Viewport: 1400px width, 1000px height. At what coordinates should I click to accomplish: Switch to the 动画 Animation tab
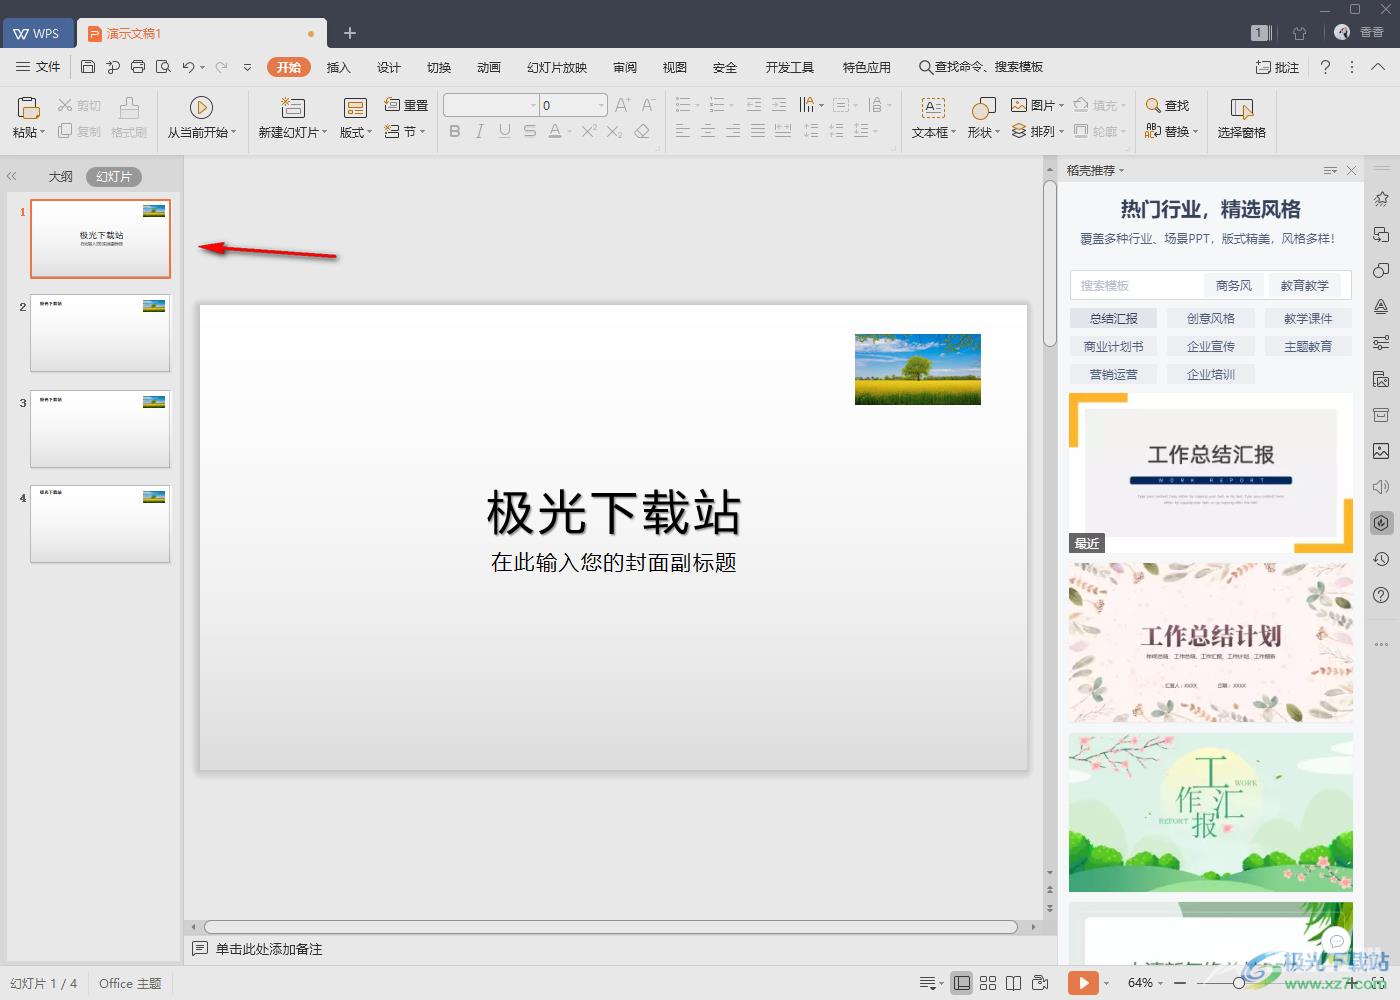(x=489, y=67)
